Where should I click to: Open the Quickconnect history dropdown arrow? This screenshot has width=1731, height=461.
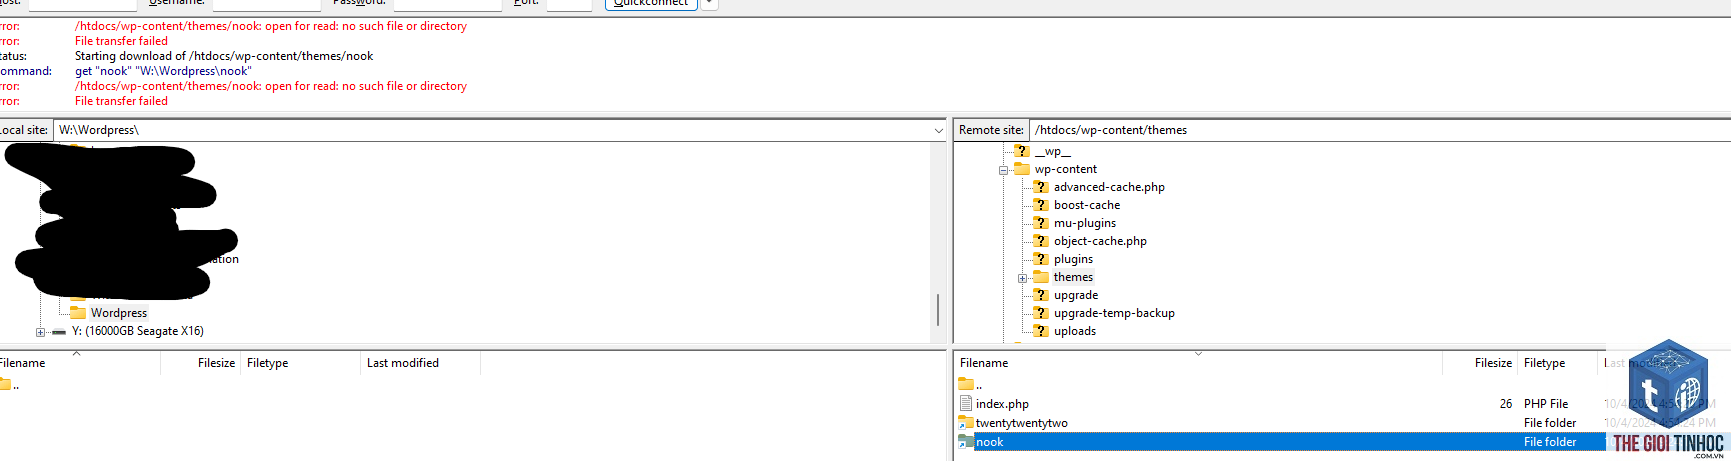709,3
